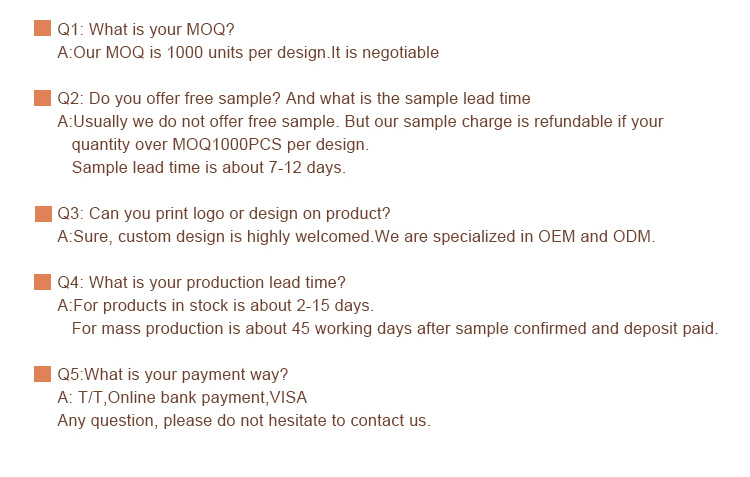This screenshot has height=477, width=750.
Task: Click the word 'negotiable' in Q1 answer
Action: tap(400, 53)
